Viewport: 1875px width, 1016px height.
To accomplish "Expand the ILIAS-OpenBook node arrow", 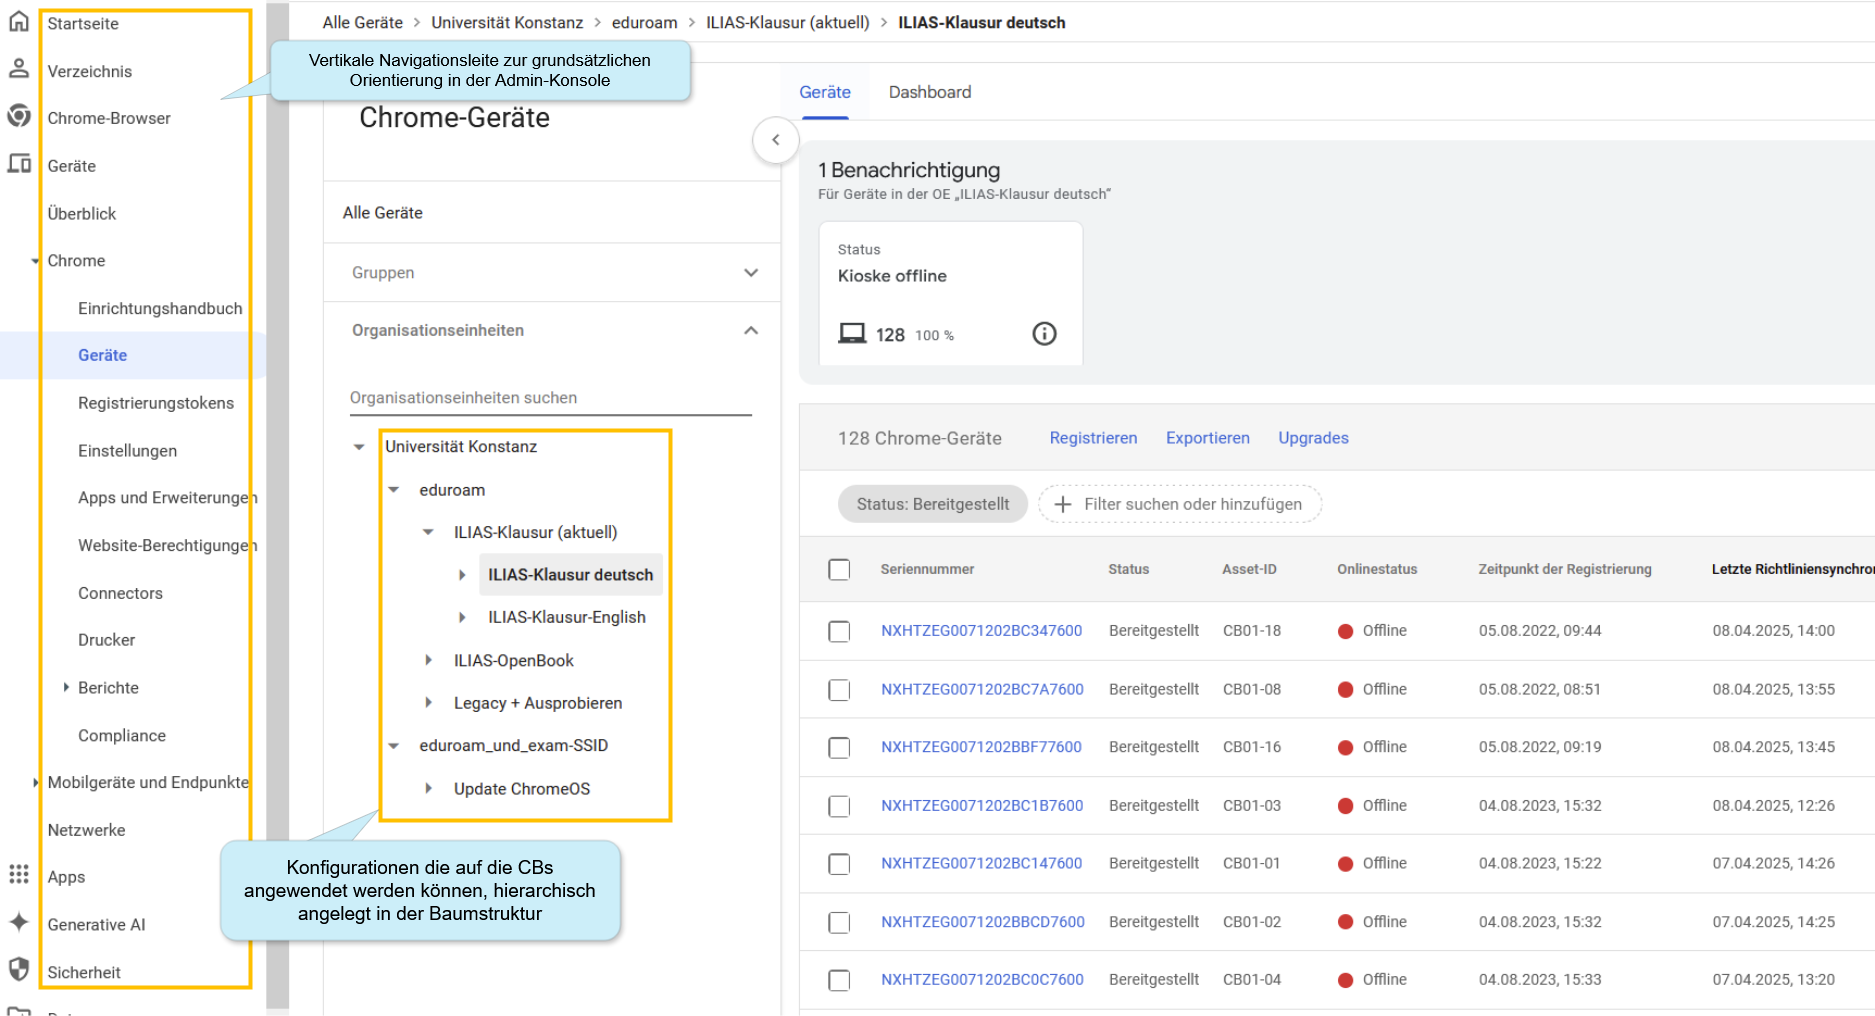I will [x=428, y=660].
